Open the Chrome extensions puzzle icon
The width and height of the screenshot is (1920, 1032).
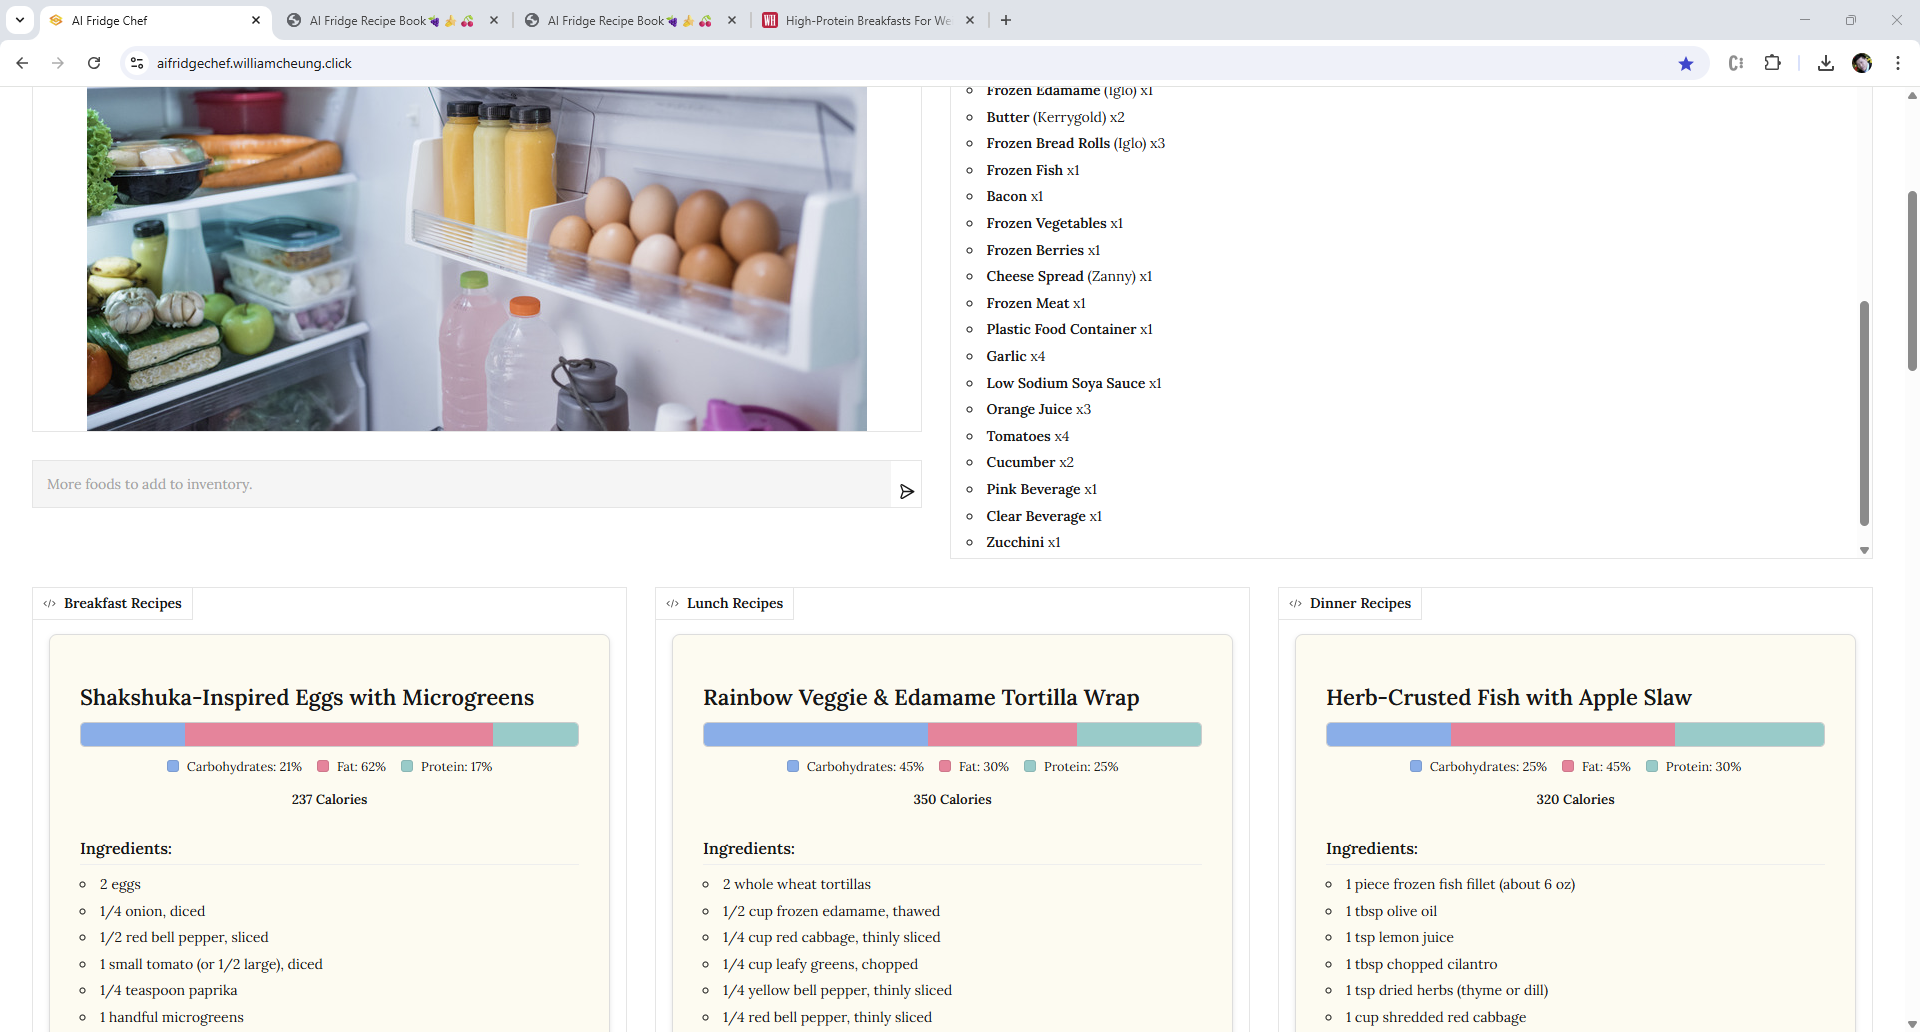click(x=1773, y=63)
